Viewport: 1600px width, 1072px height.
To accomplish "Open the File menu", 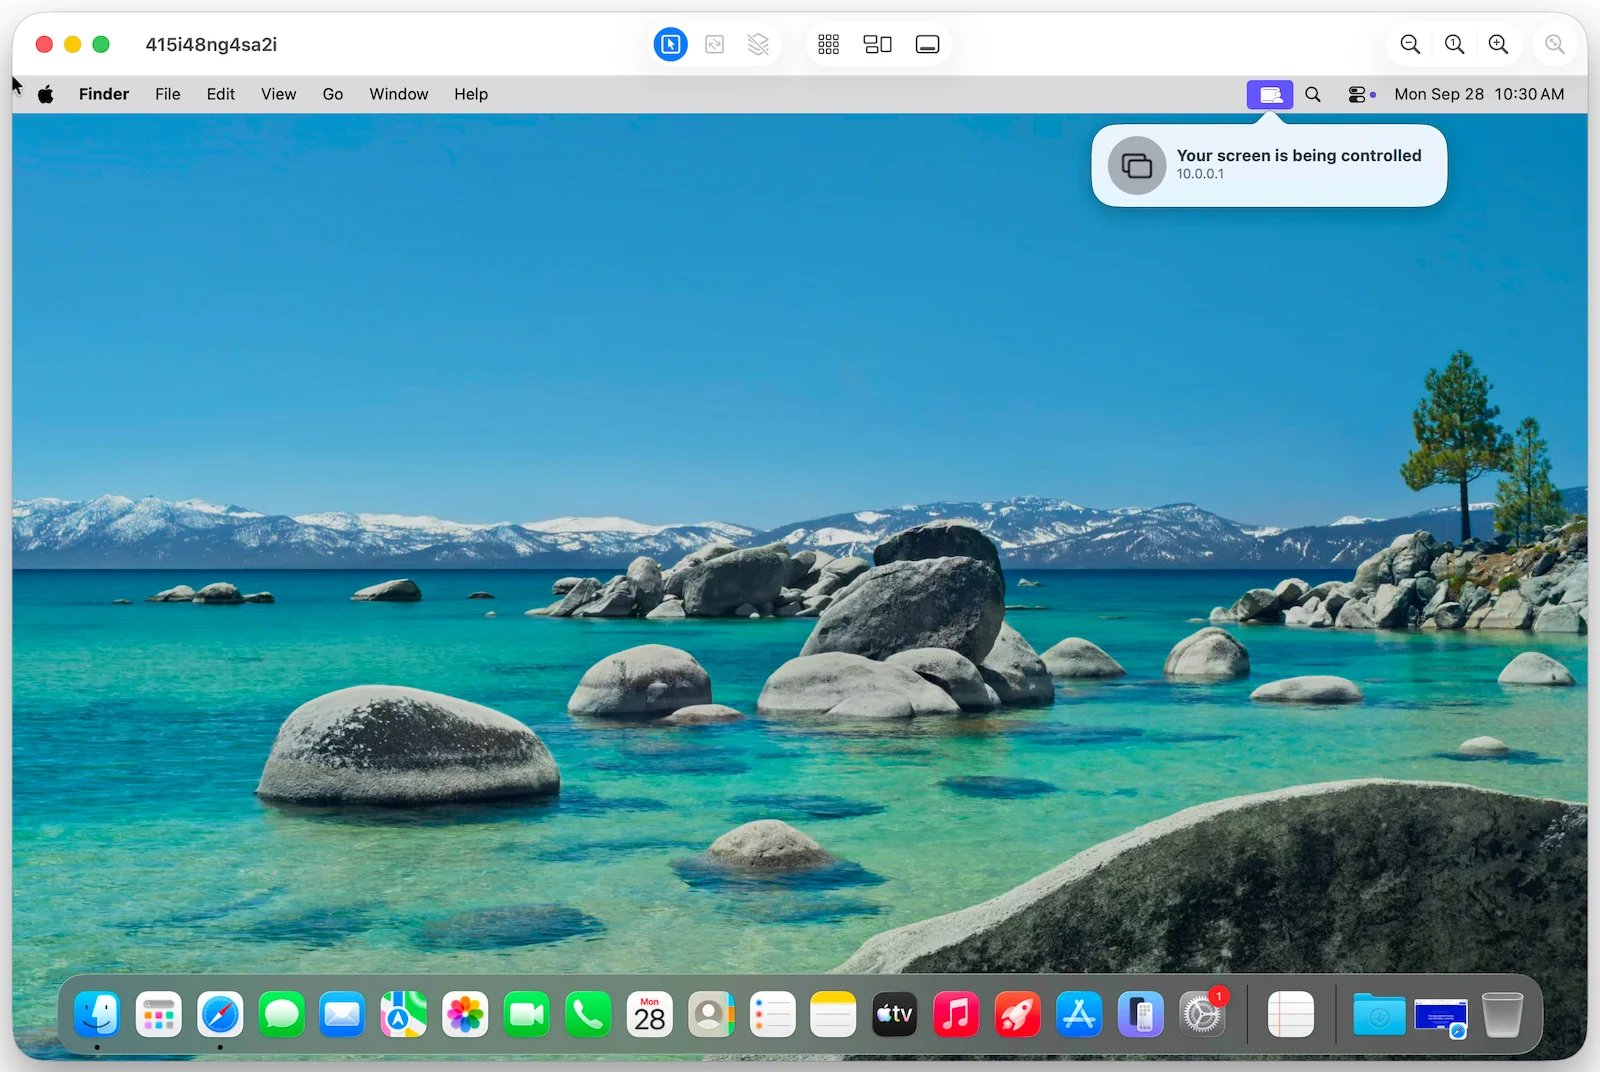I will click(168, 94).
